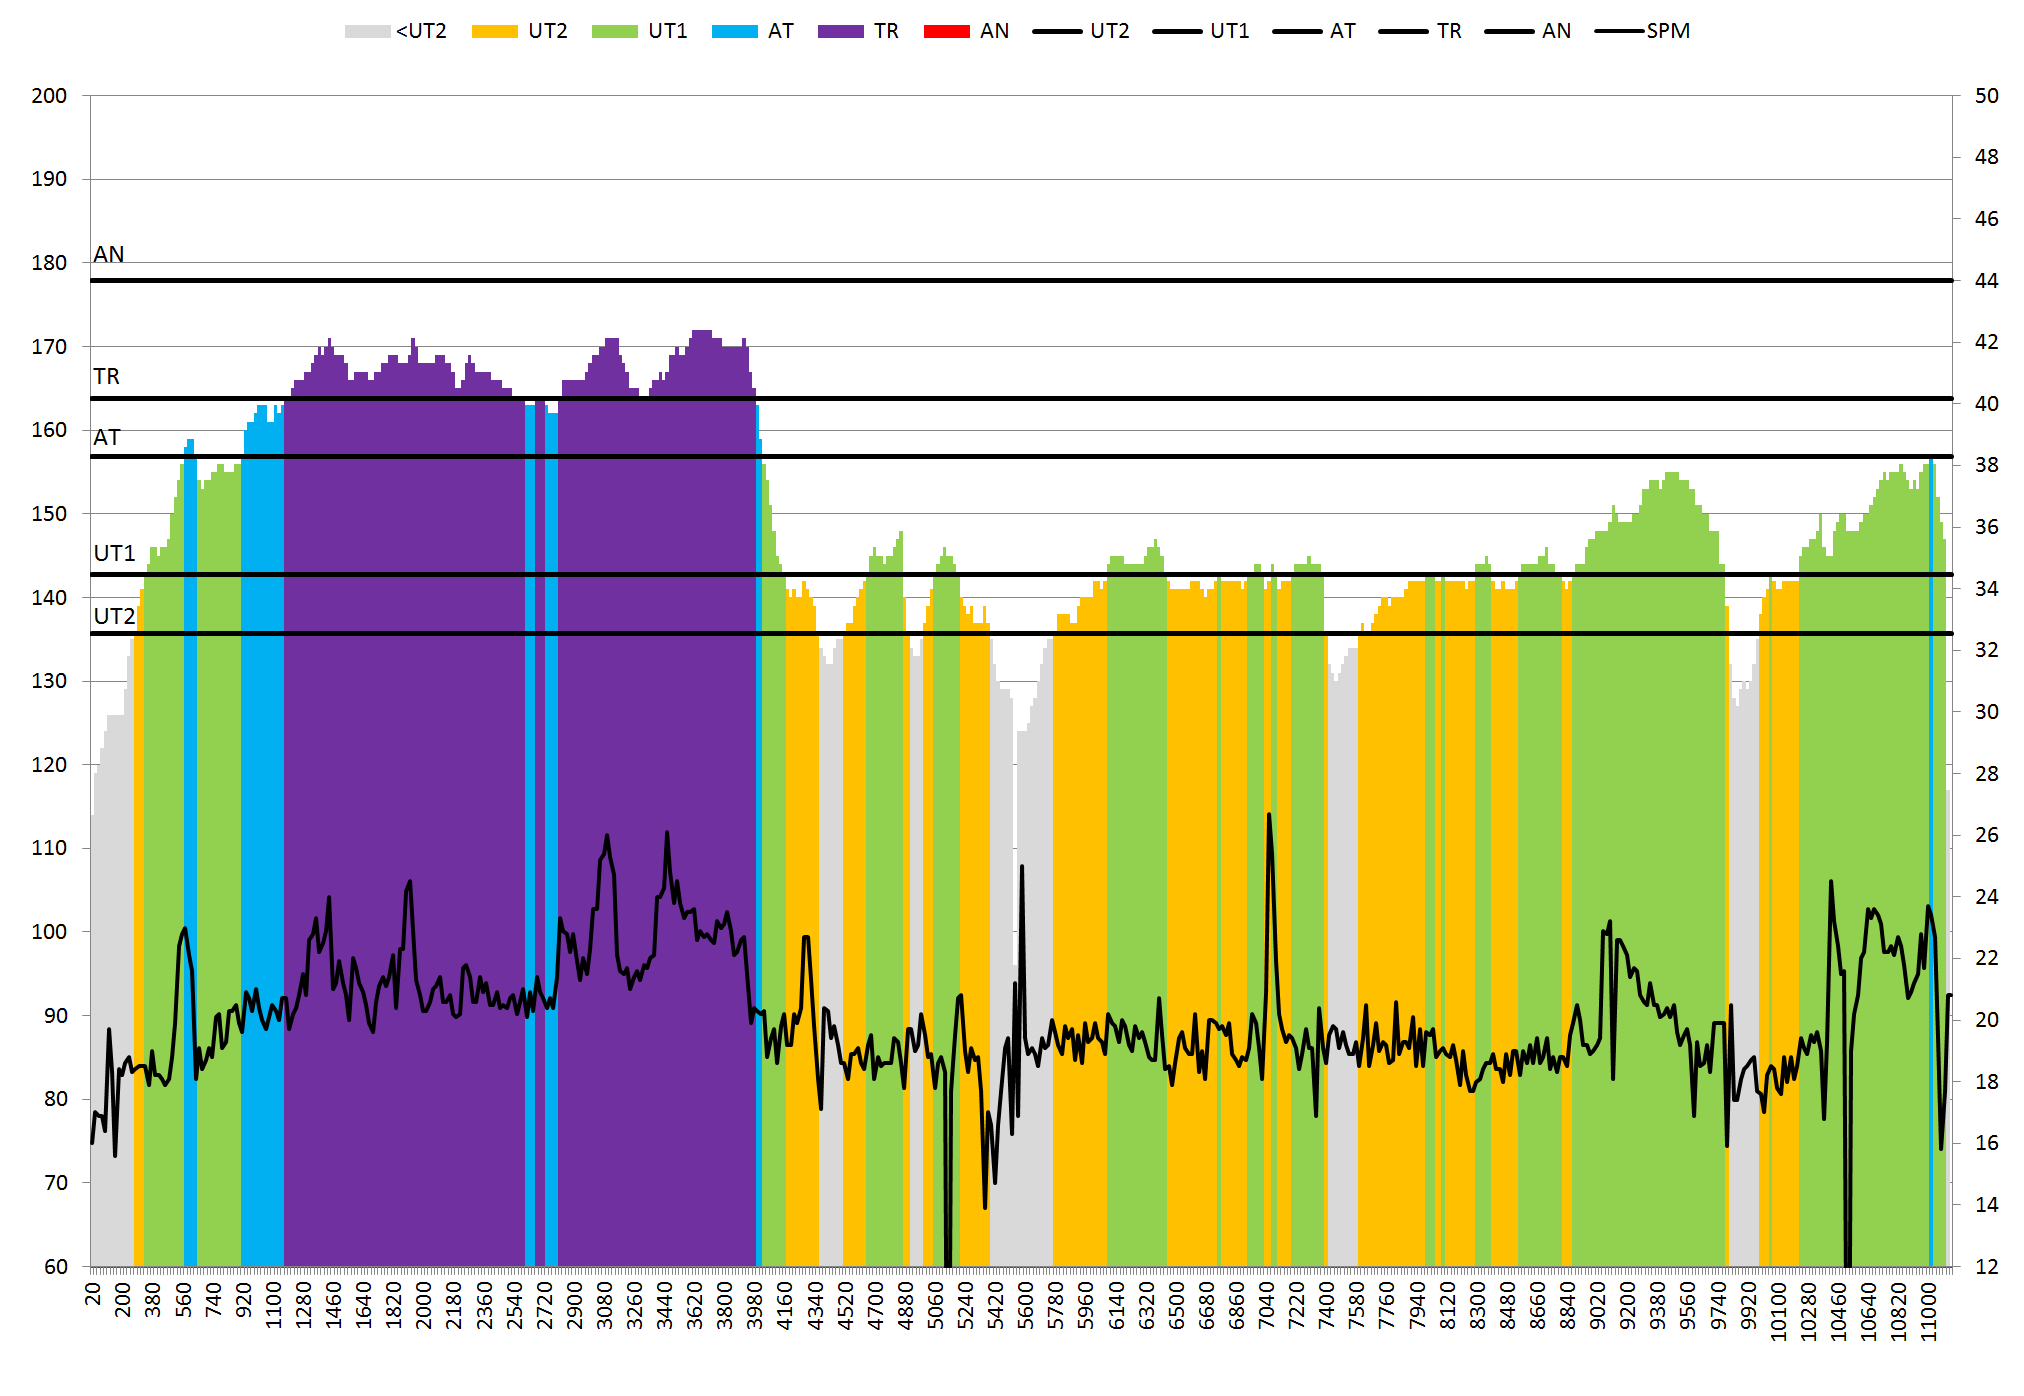Click the gray <UT2 legend swatch
Viewport: 2024px width, 1396px height.
point(367,31)
